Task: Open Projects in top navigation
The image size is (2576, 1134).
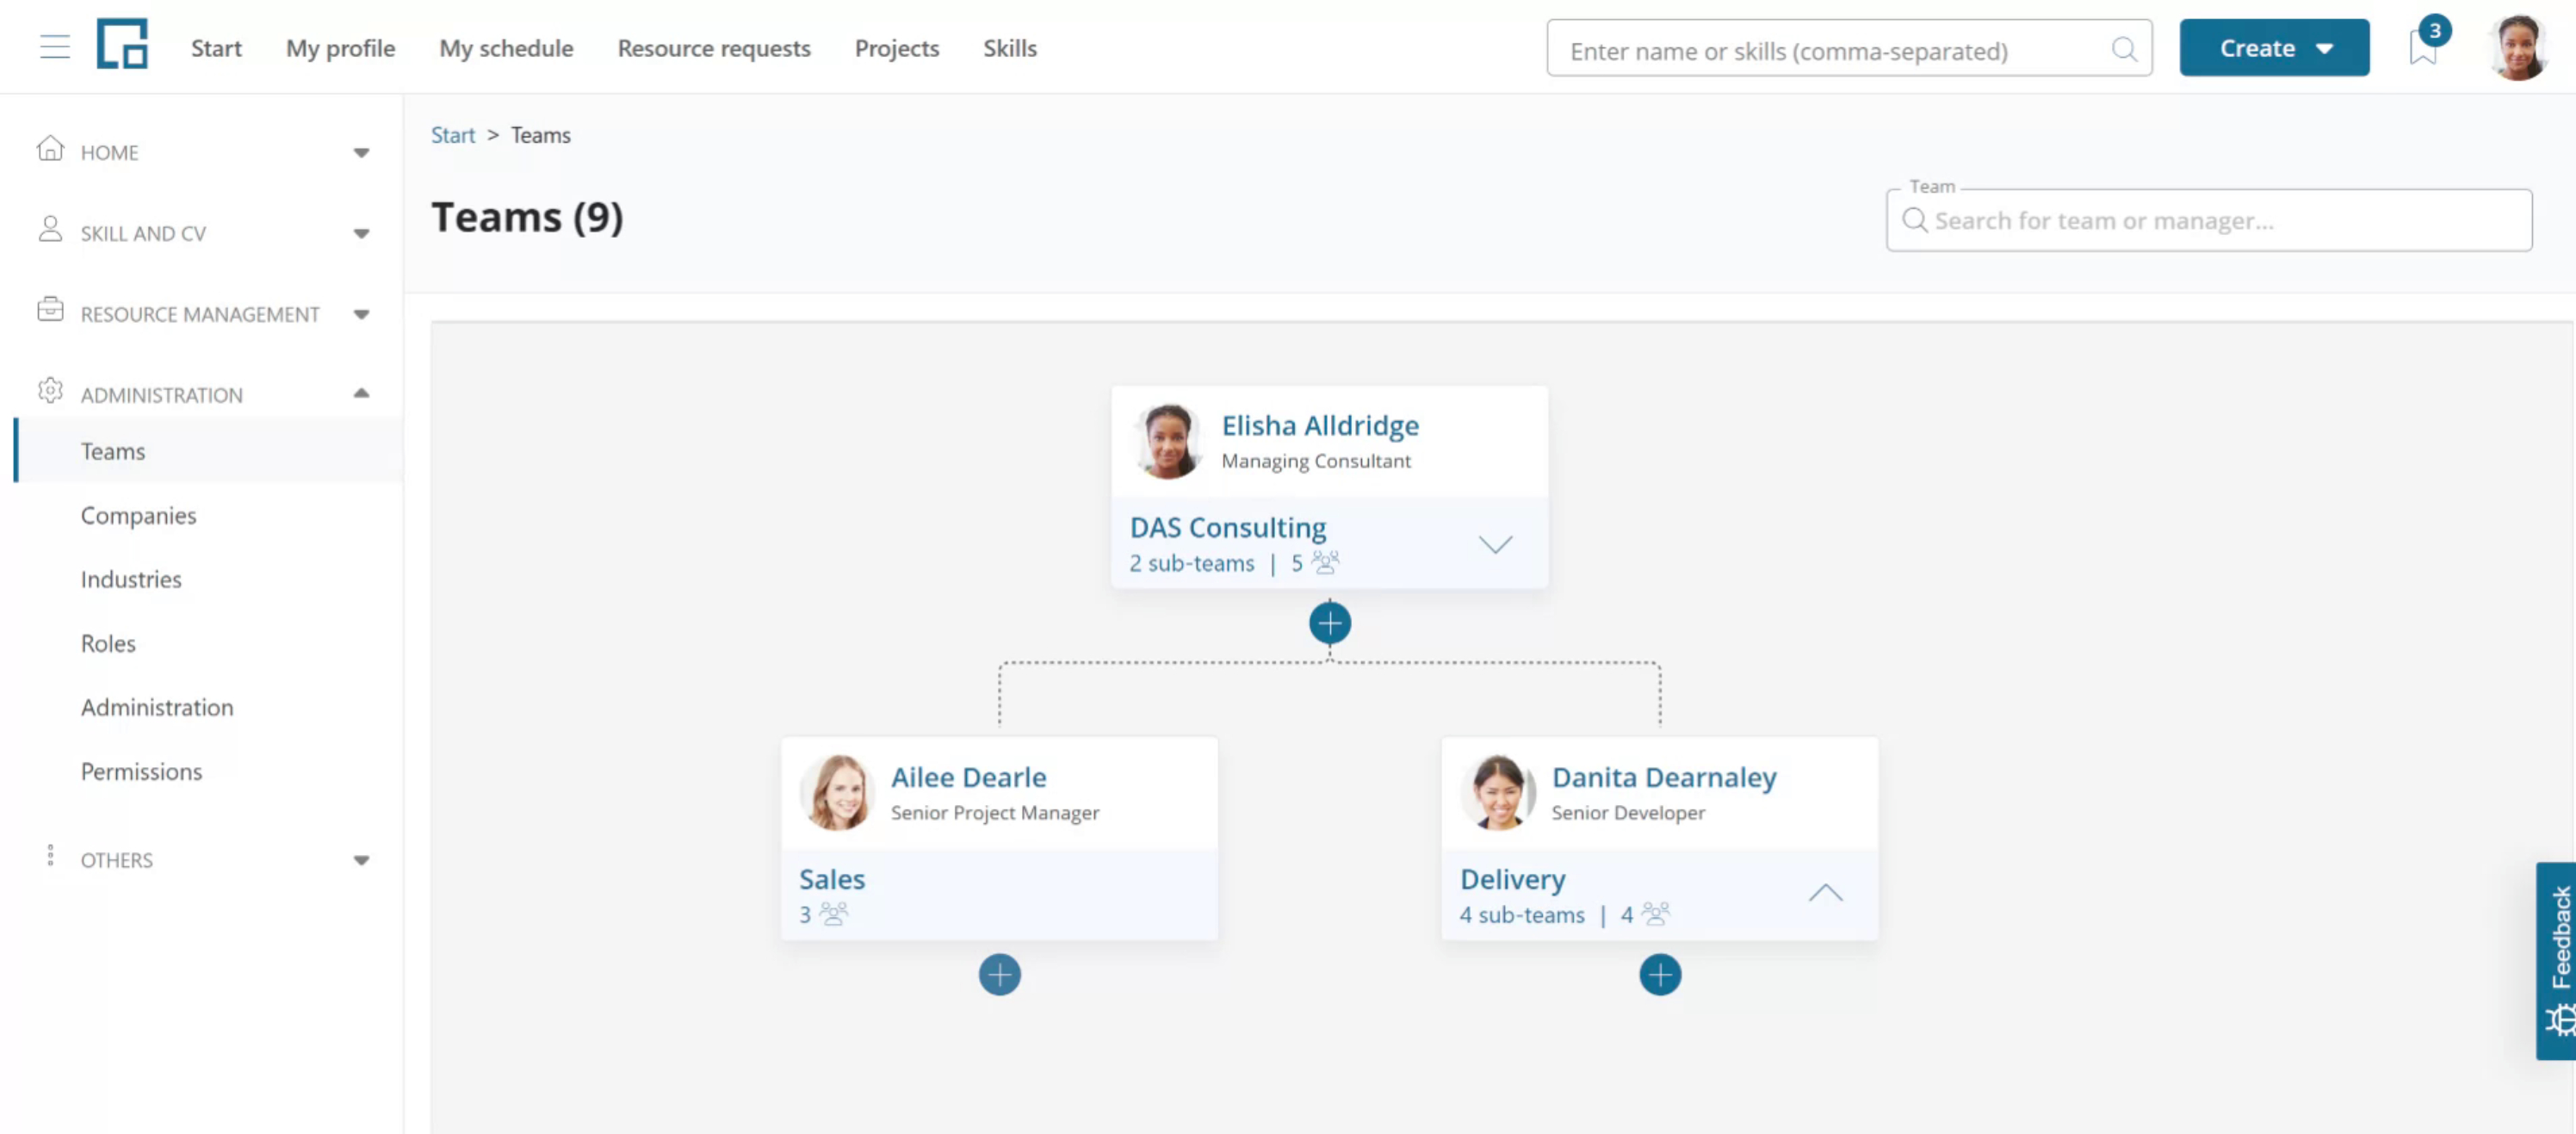Action: 896,48
